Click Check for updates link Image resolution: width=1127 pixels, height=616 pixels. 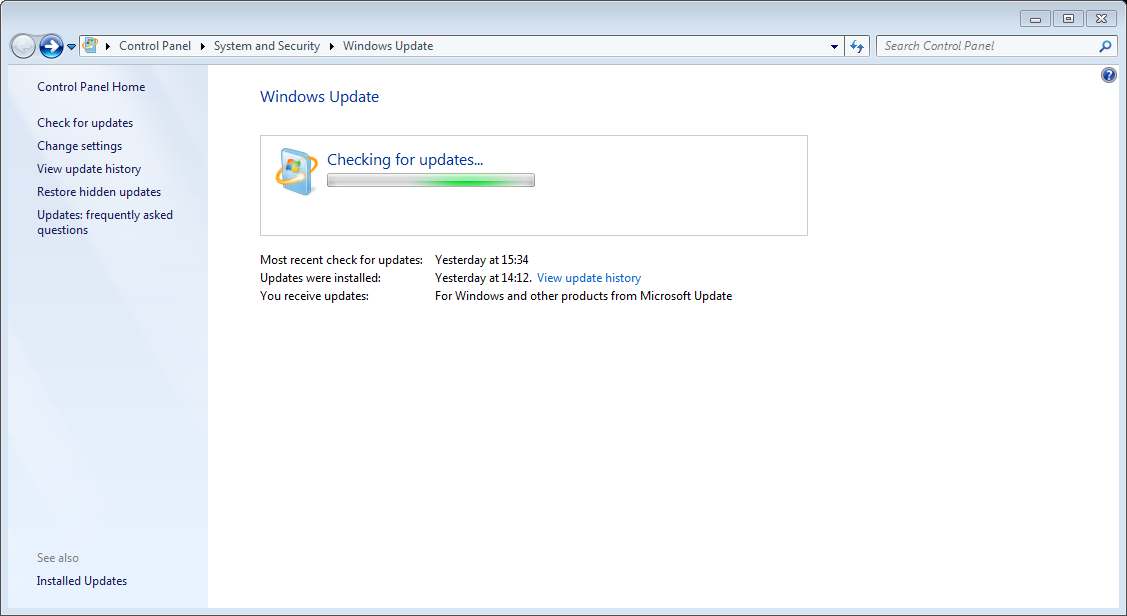click(85, 123)
